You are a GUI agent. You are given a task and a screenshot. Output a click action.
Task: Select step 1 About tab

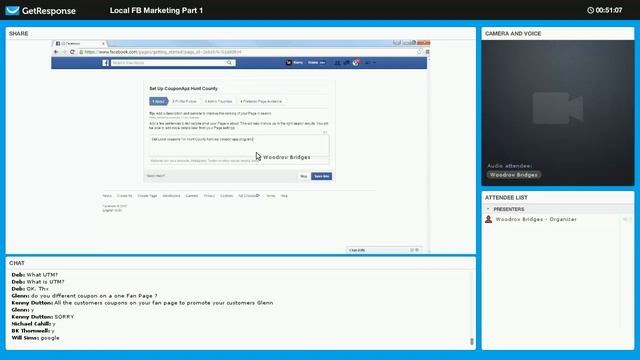[159, 101]
